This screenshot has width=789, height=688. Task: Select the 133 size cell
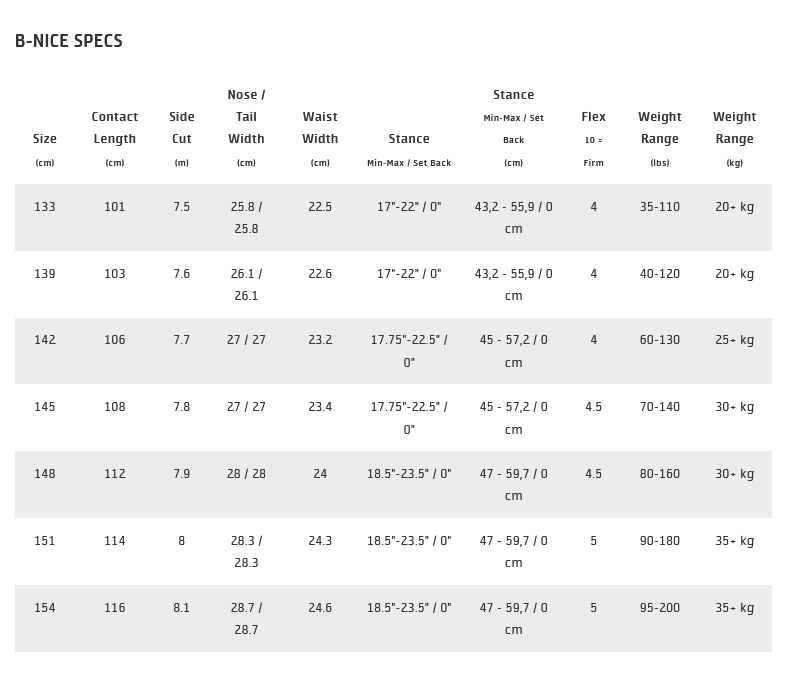pyautogui.click(x=45, y=207)
